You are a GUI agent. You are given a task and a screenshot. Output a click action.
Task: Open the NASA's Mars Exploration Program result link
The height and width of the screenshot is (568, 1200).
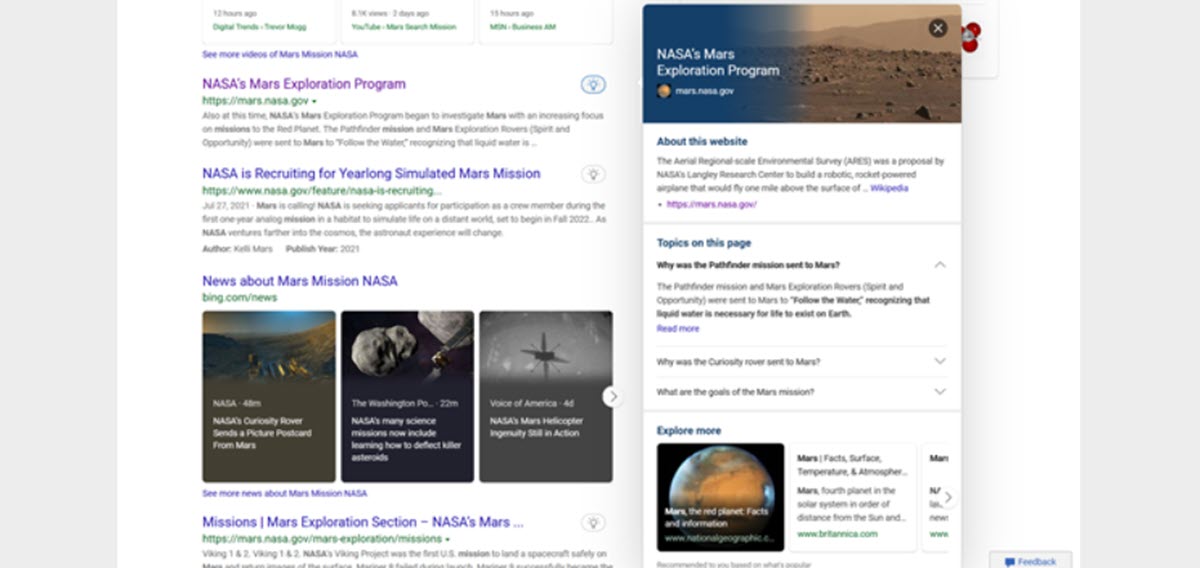point(304,84)
